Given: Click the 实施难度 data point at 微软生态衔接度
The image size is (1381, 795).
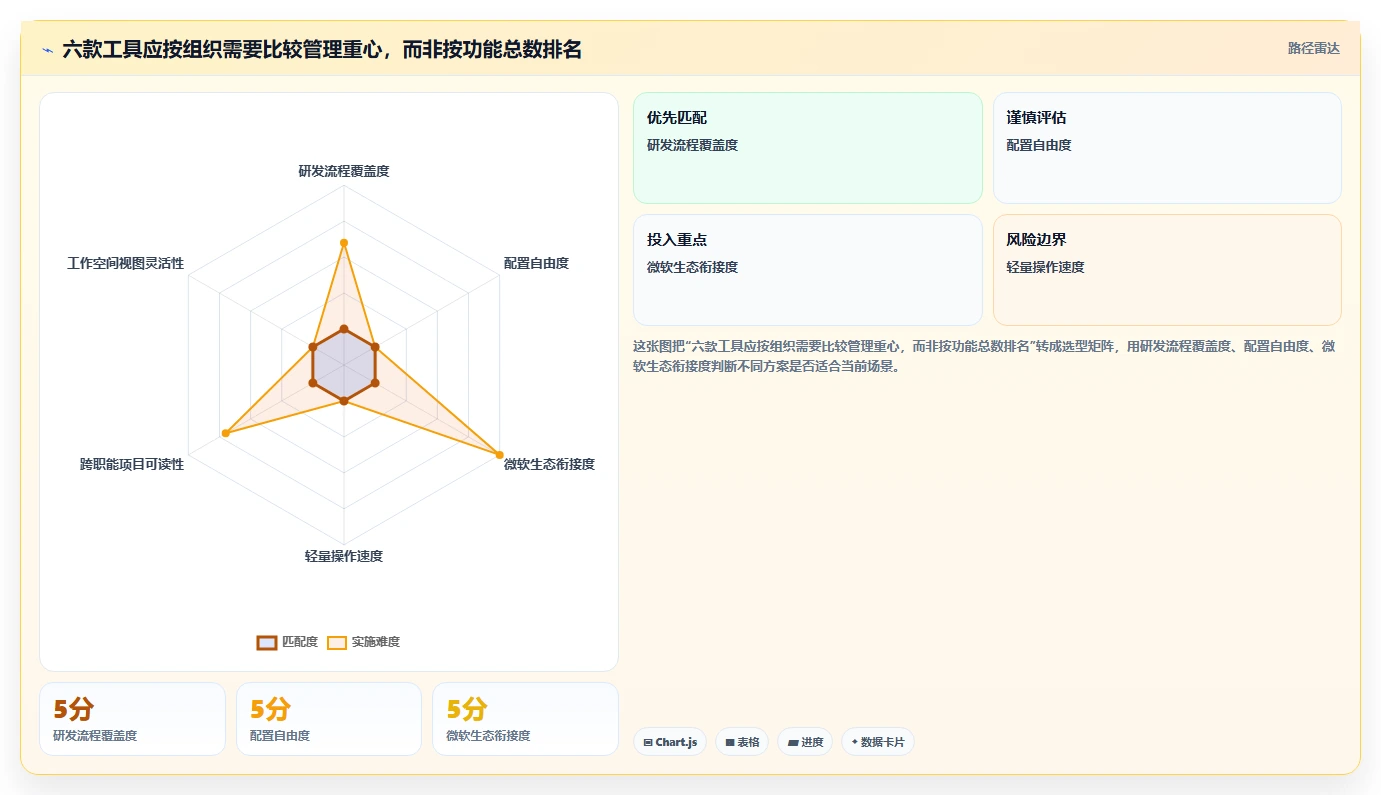Looking at the screenshot, I should pos(500,455).
